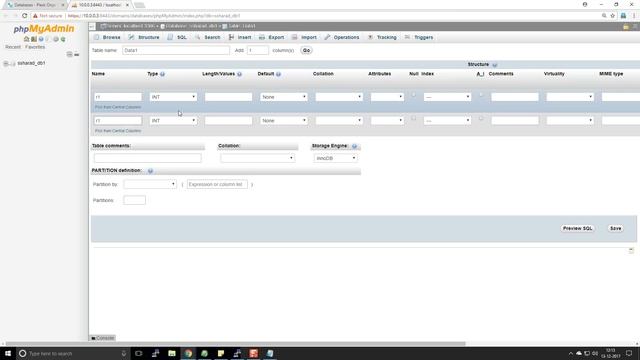
Task: Click the Structure header help icon
Action: (x=495, y=65)
